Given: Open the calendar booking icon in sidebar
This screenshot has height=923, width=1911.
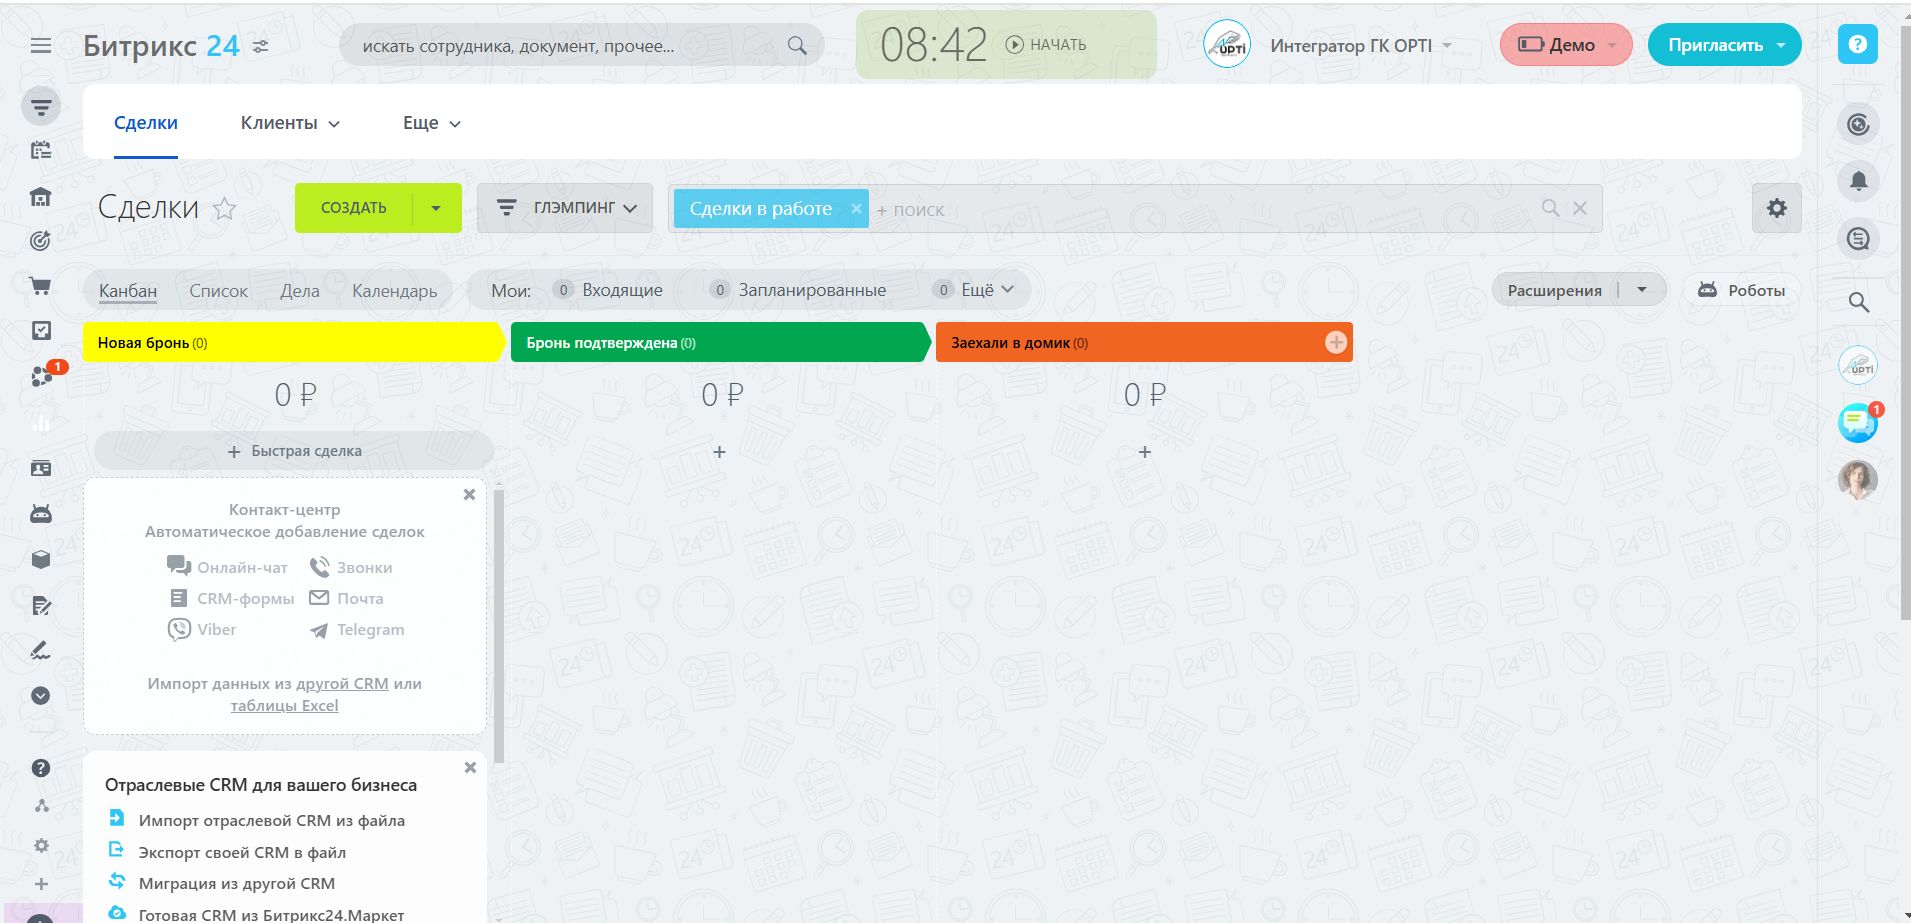Looking at the screenshot, I should point(41,150).
